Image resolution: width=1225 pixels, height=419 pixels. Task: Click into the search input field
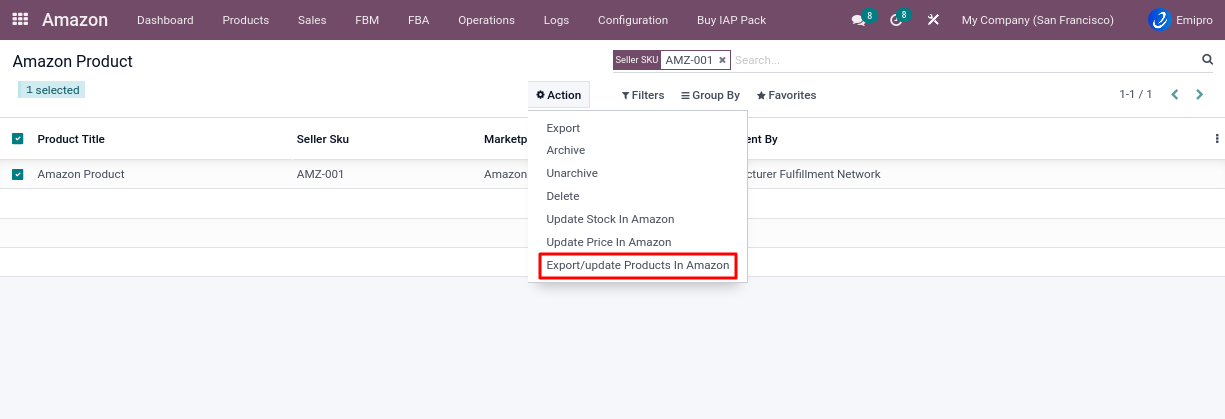click(960, 60)
